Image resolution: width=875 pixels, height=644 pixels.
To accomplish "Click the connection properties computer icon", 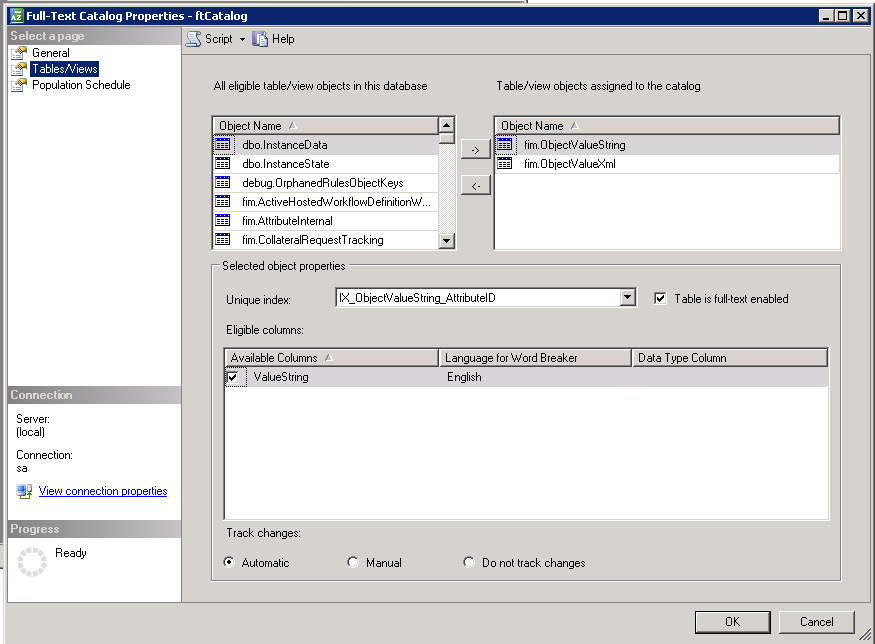I will click(24, 492).
